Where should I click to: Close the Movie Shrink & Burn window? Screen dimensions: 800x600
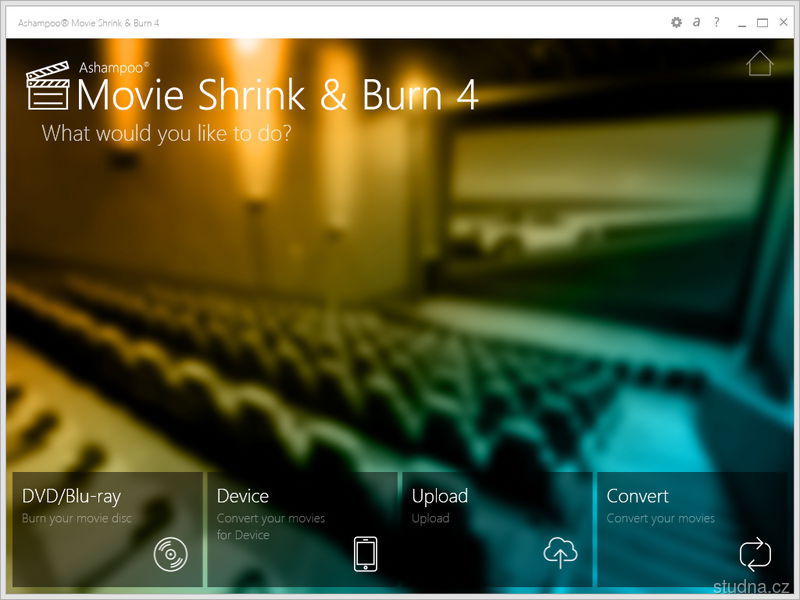783,22
